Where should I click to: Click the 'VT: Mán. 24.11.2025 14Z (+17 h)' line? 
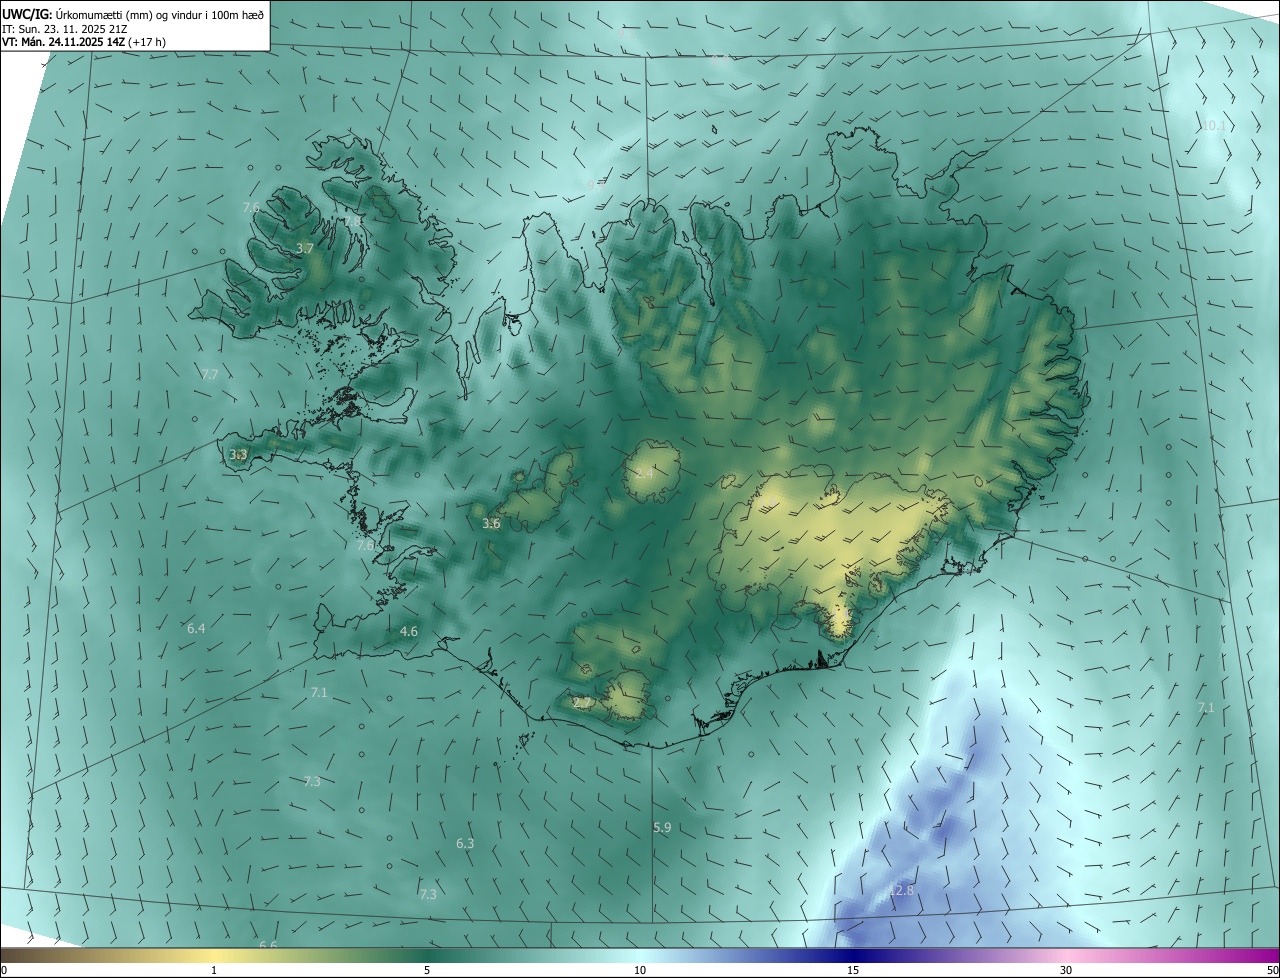coord(84,42)
